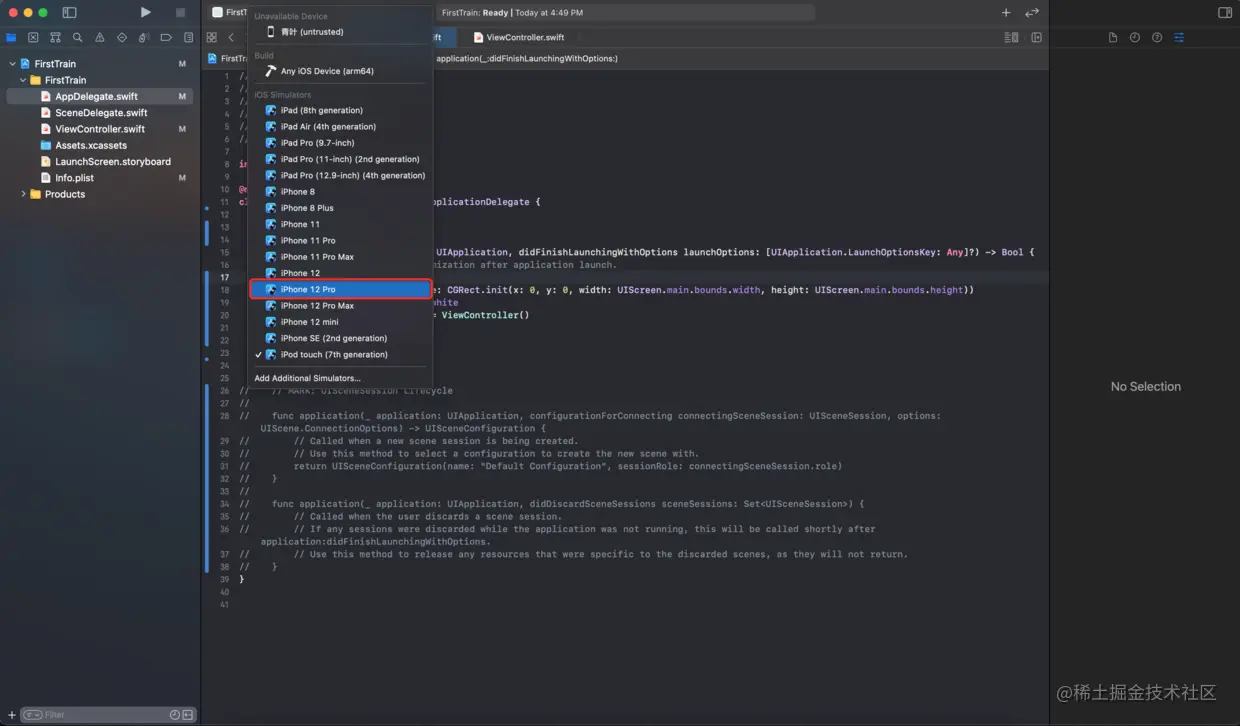Image resolution: width=1240 pixels, height=726 pixels.
Task: Open the Report navigator
Action: coord(188,37)
